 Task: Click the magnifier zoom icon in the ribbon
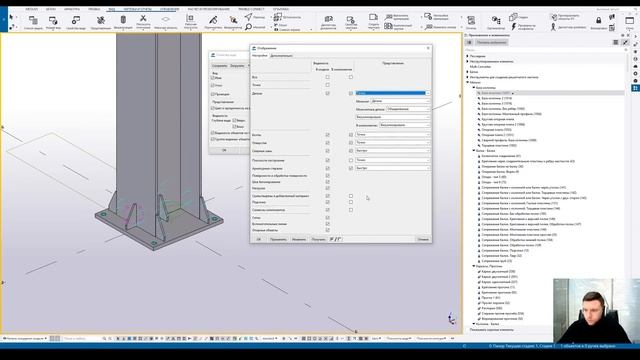248,27
